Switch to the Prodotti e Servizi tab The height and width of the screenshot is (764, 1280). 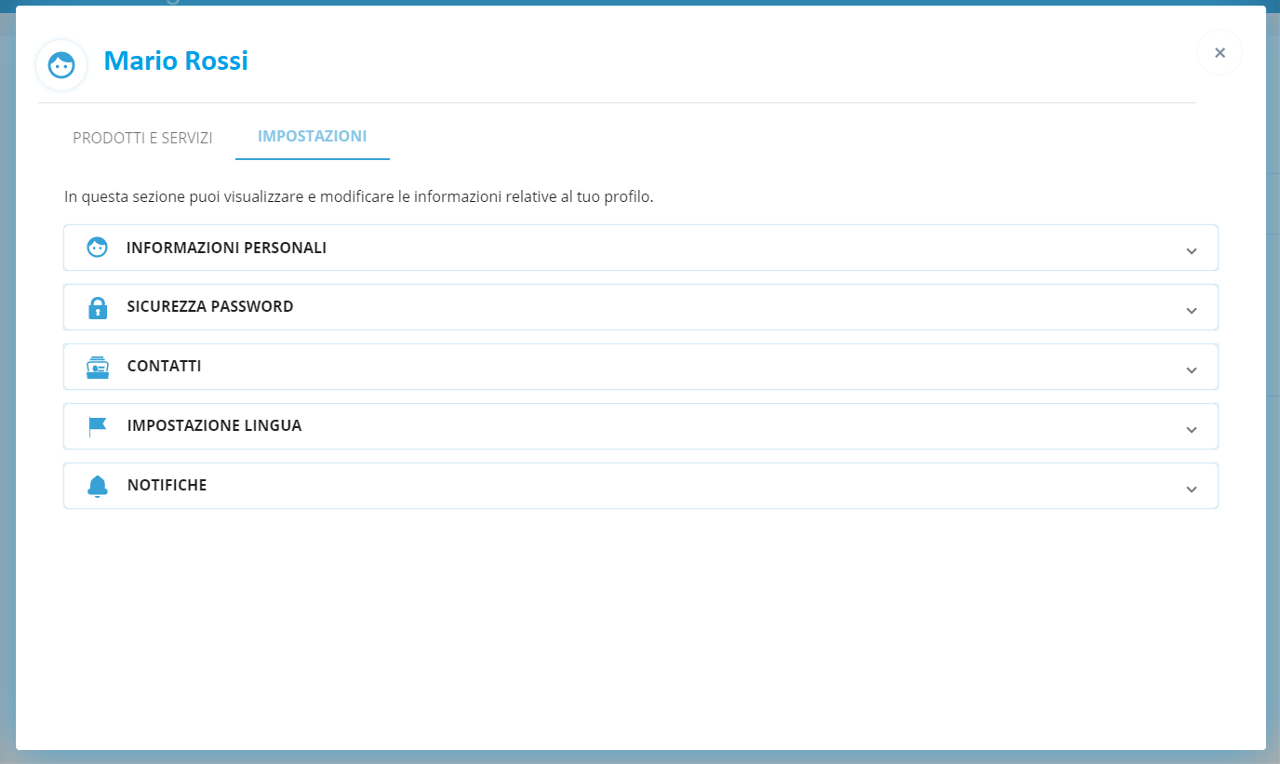142,138
